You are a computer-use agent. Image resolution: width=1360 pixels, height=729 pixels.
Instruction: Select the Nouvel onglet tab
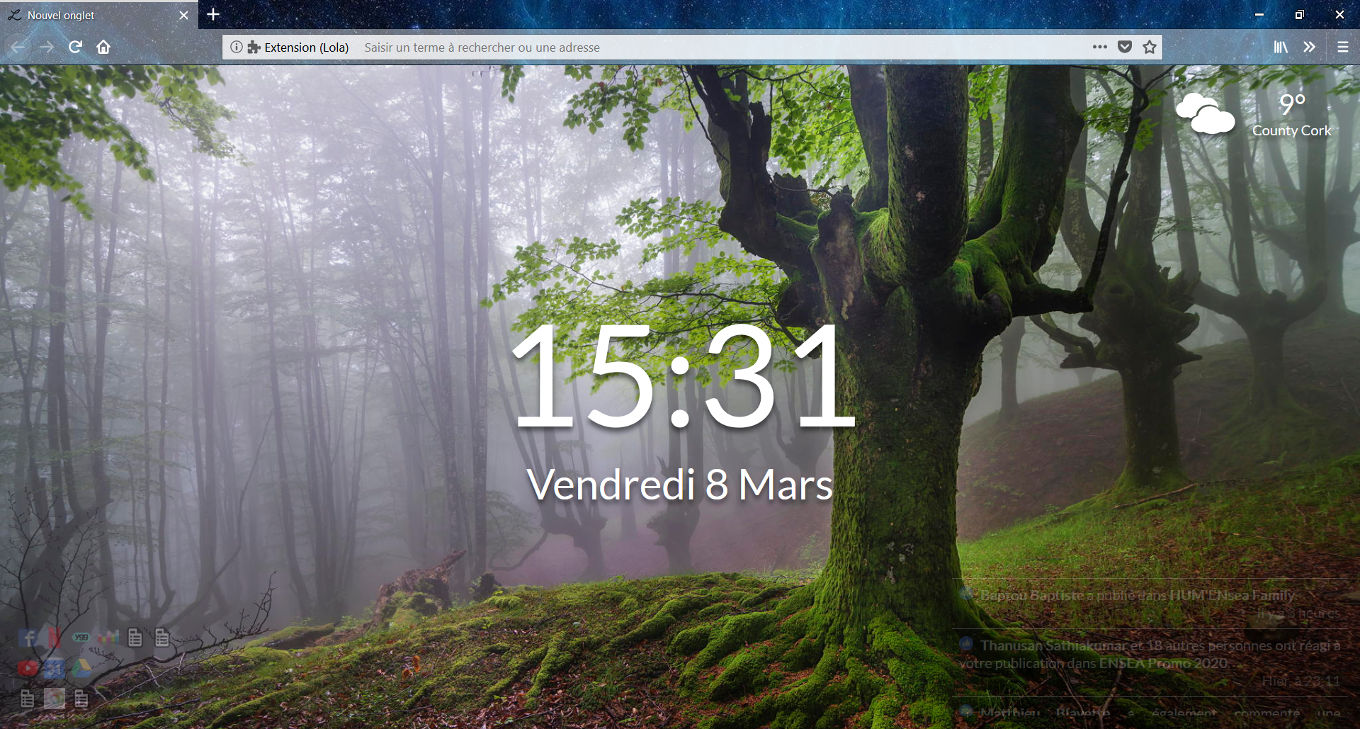[90, 15]
